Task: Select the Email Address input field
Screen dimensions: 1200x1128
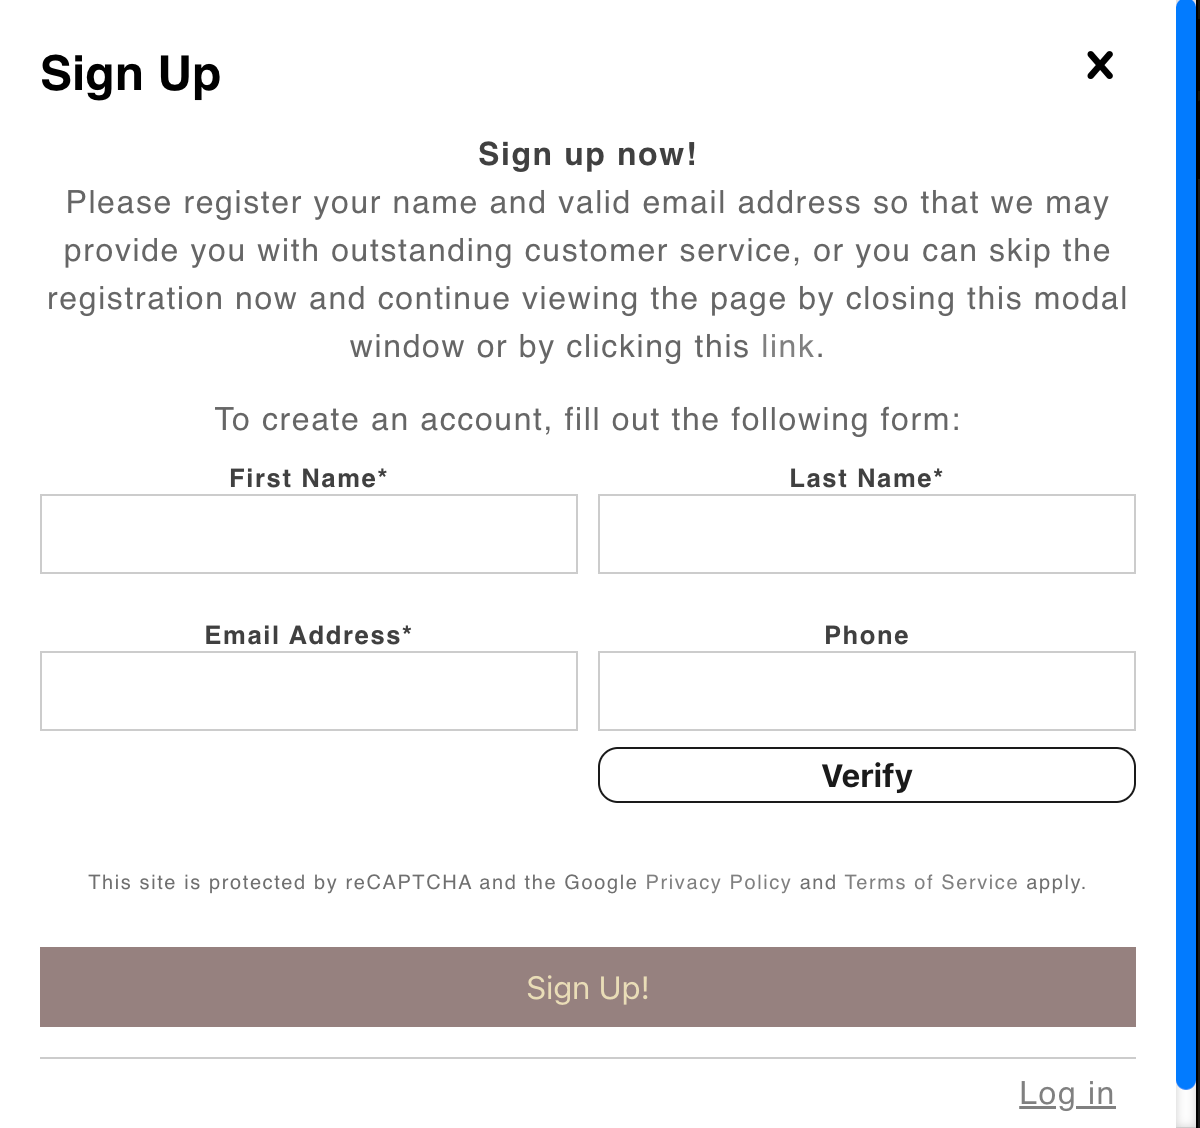Action: coord(309,691)
